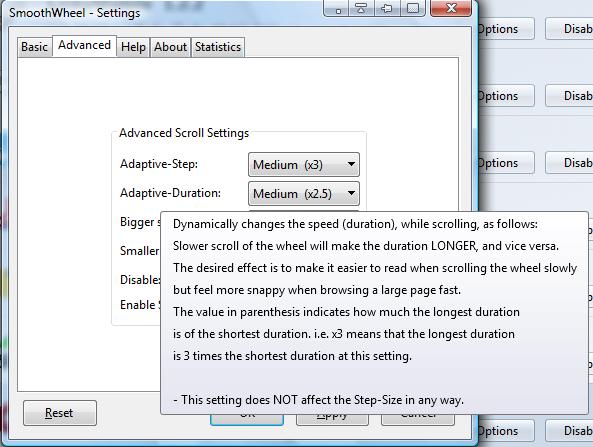Go to the About tab
The image size is (593, 447).
point(171,47)
